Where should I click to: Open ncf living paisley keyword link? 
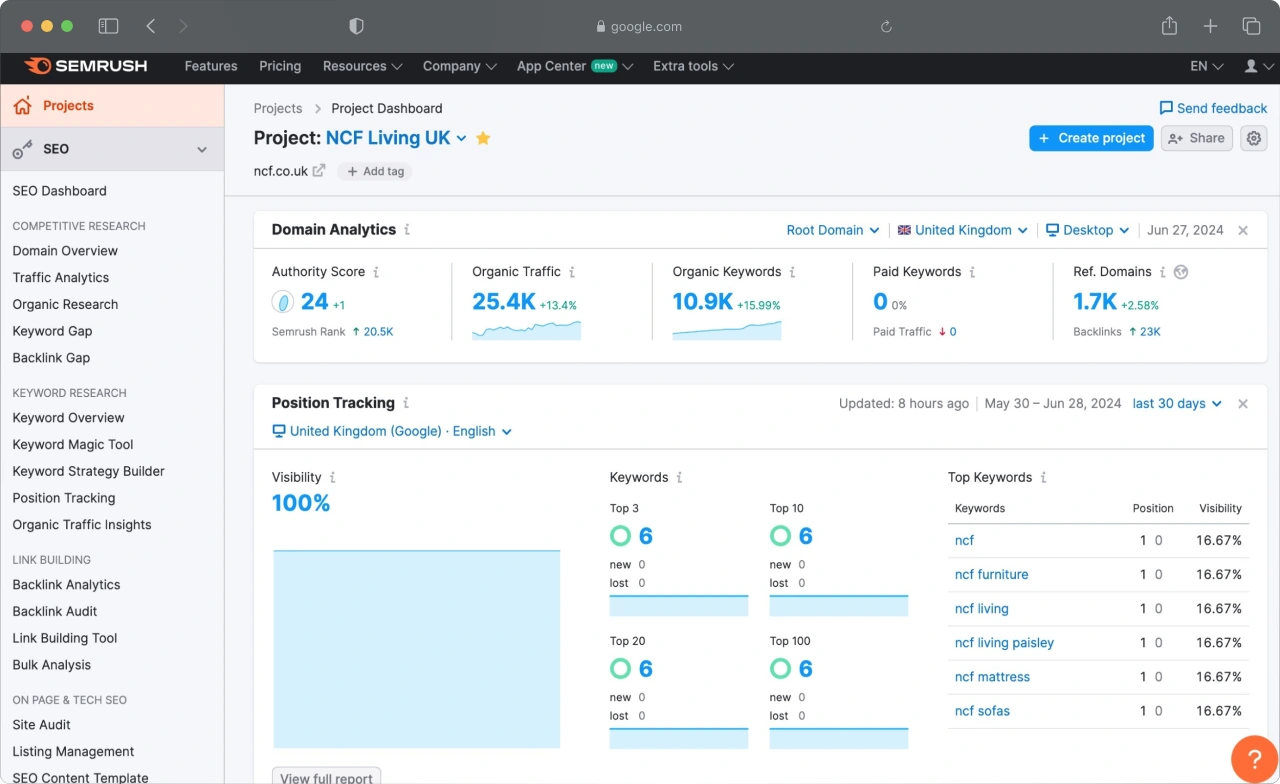tap(1005, 643)
